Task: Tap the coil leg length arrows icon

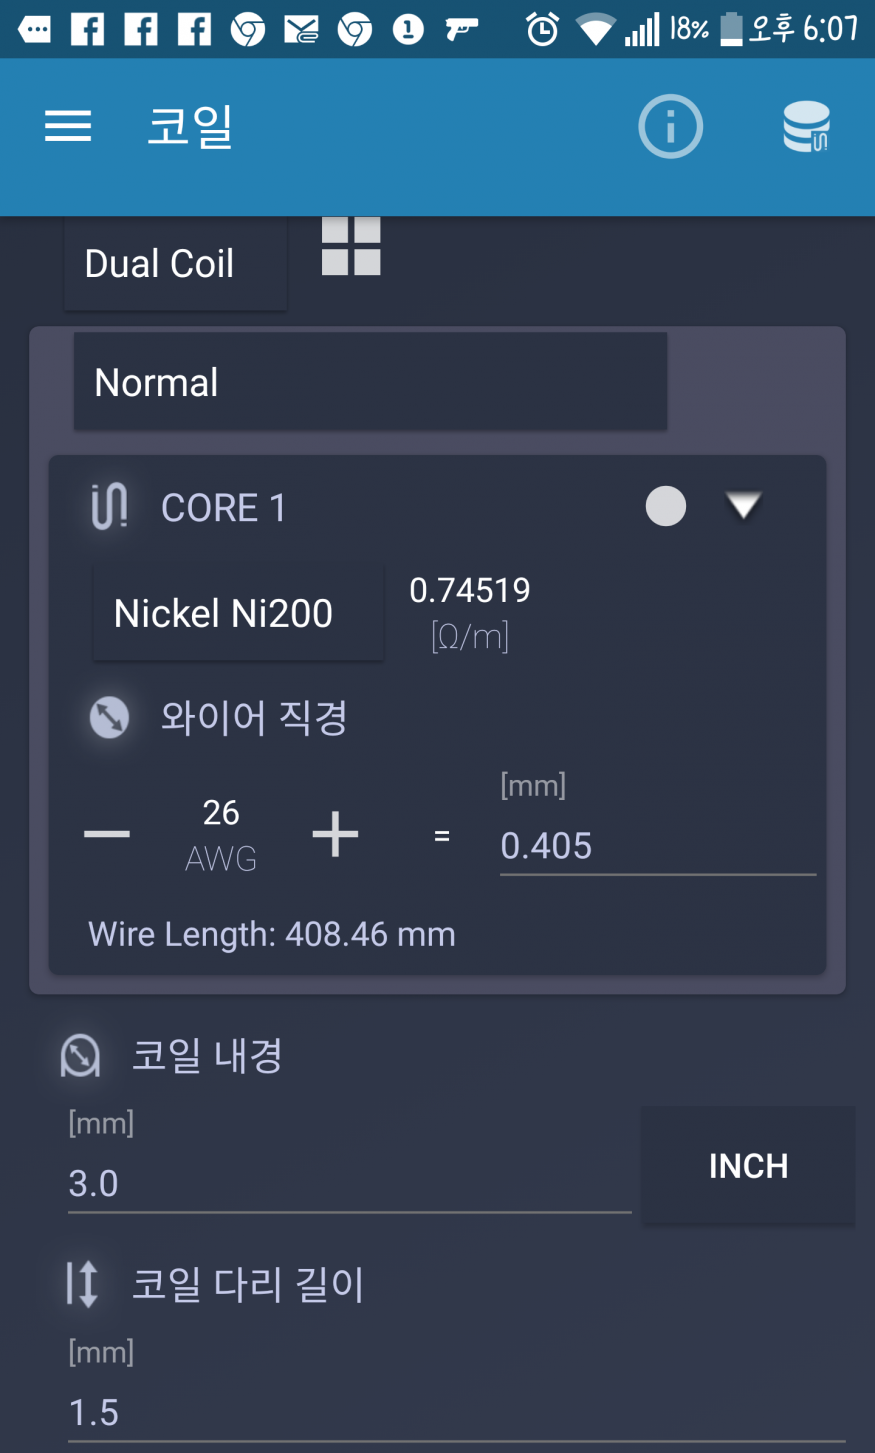Action: 82,1284
